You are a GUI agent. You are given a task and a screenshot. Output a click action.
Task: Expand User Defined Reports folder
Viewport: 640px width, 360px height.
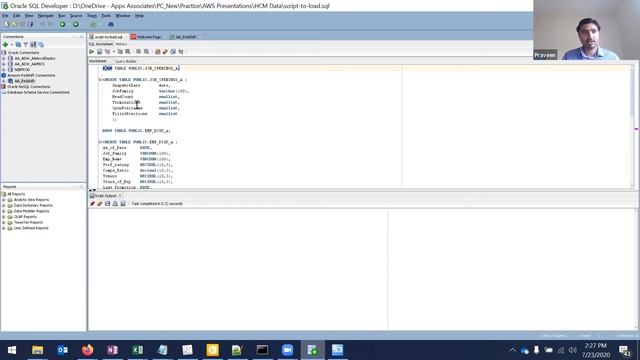click(x=4, y=229)
